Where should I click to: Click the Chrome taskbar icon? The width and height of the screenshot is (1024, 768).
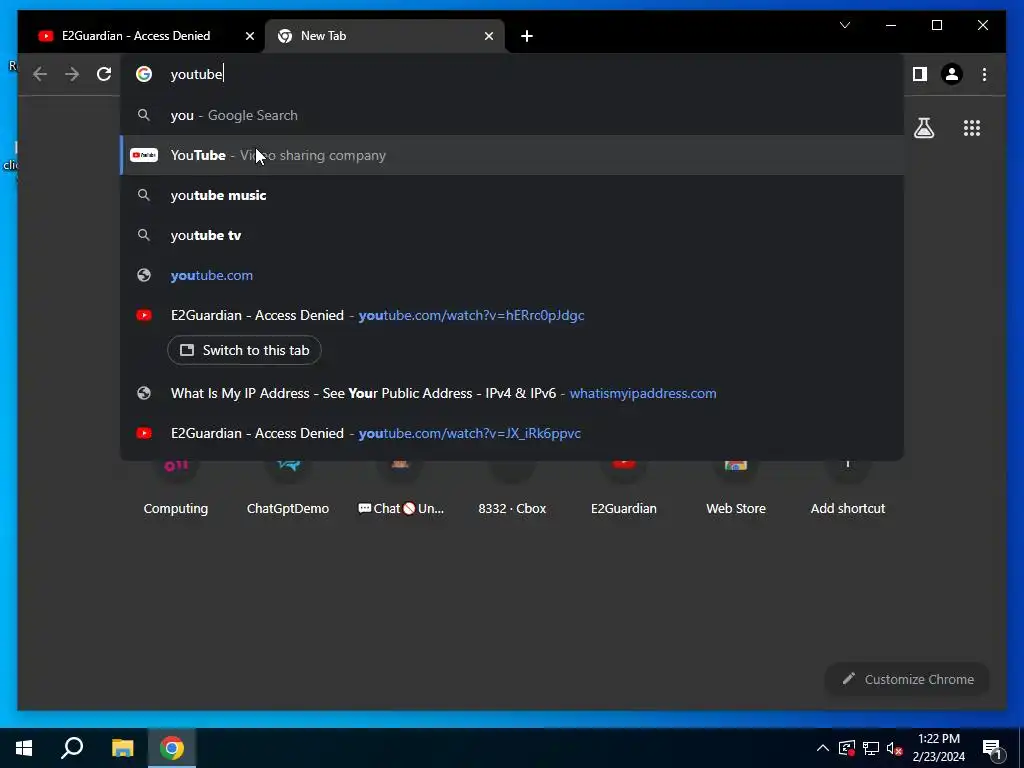point(172,748)
